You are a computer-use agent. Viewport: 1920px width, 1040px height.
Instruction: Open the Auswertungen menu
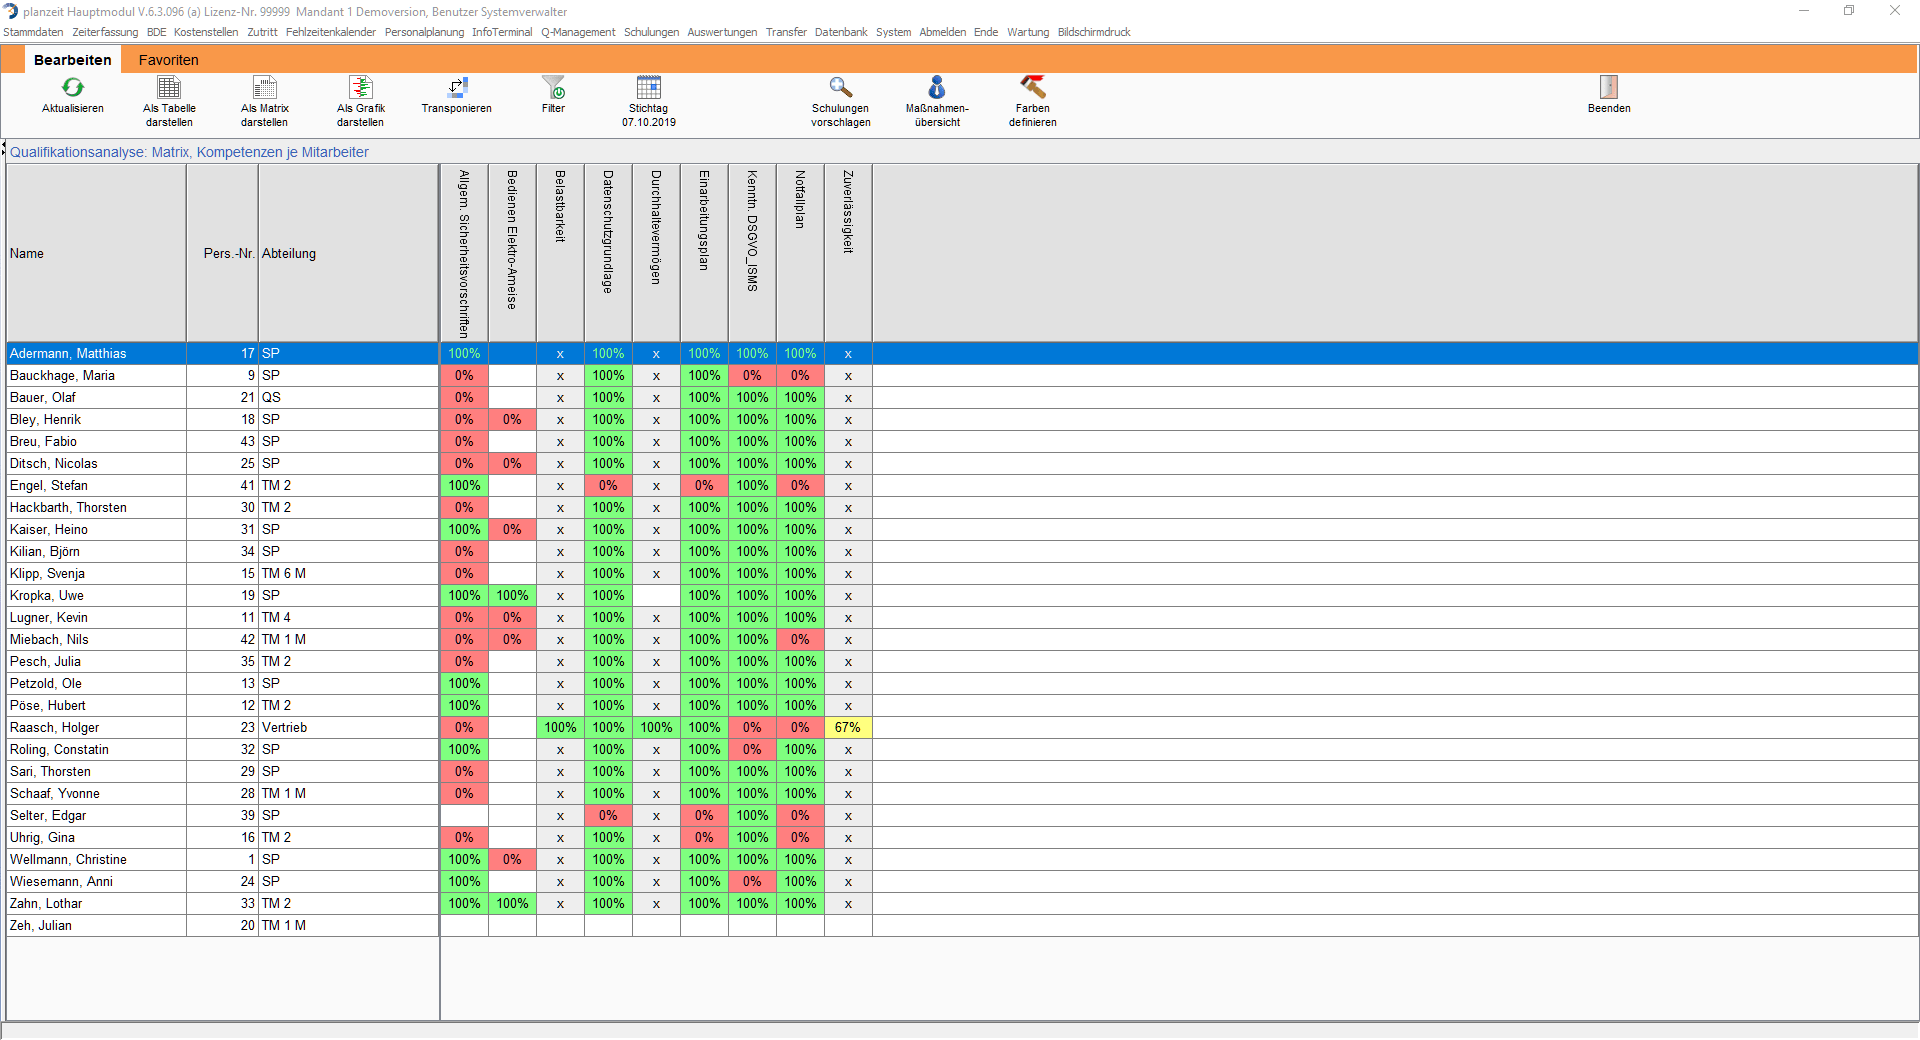coord(722,32)
